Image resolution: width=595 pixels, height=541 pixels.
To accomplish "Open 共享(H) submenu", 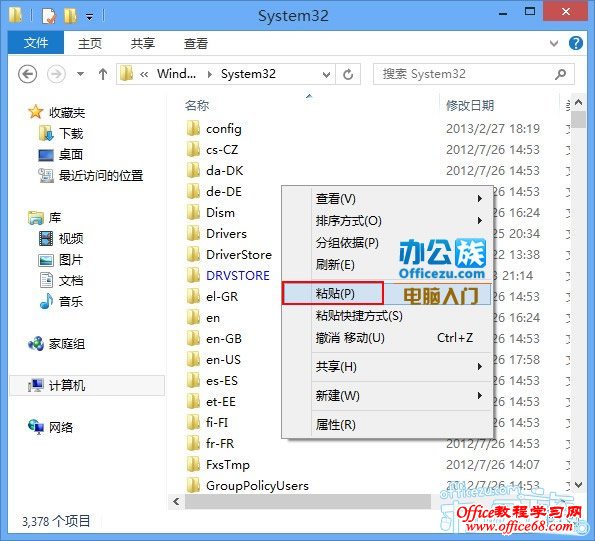I will point(387,366).
